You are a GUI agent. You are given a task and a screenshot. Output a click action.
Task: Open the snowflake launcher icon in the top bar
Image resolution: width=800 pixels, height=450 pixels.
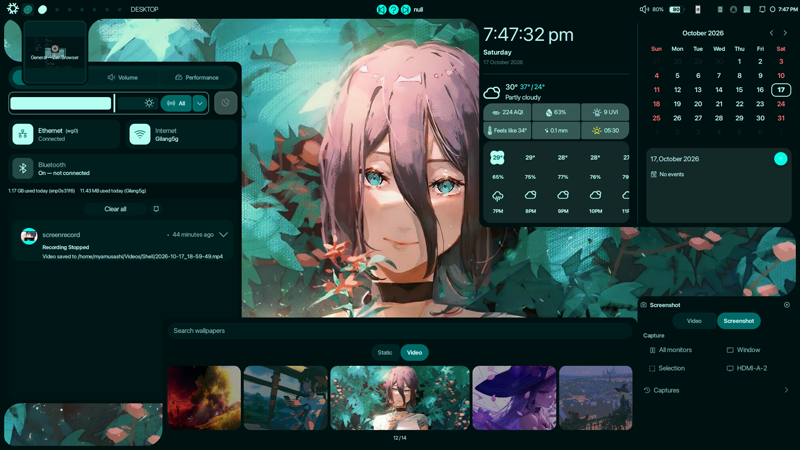12,9
